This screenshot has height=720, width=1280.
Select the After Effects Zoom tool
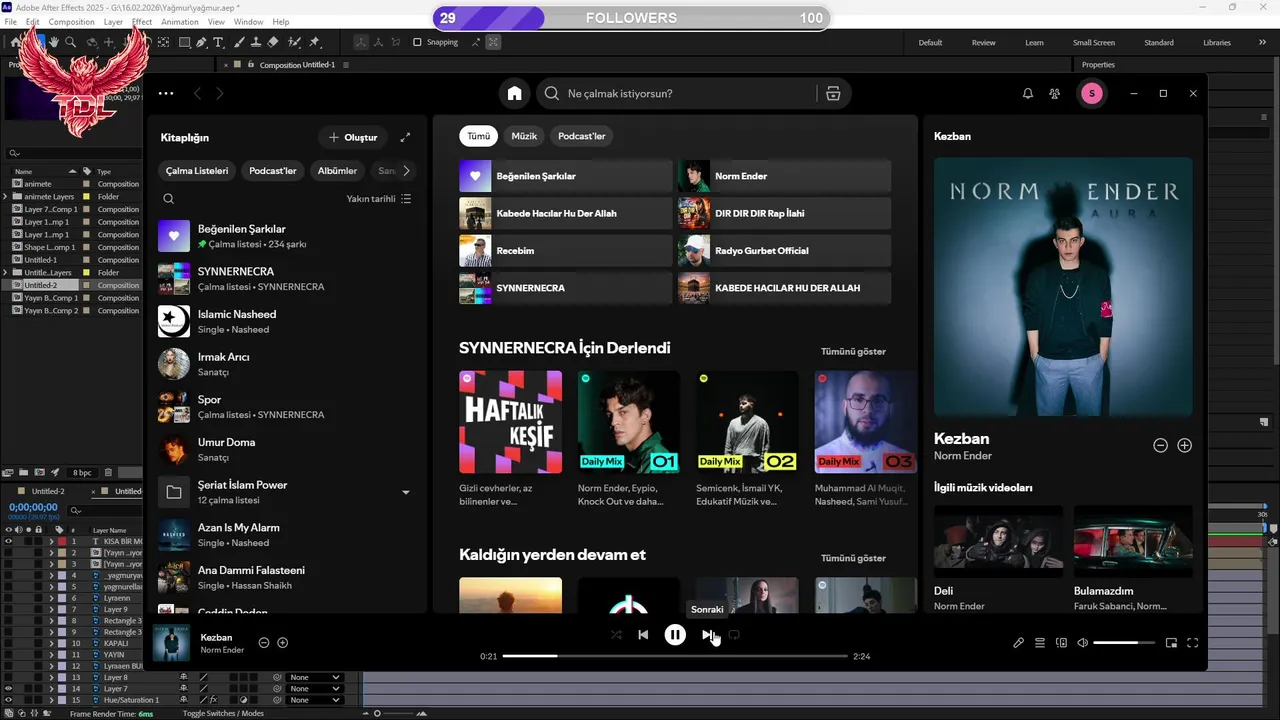[x=70, y=42]
